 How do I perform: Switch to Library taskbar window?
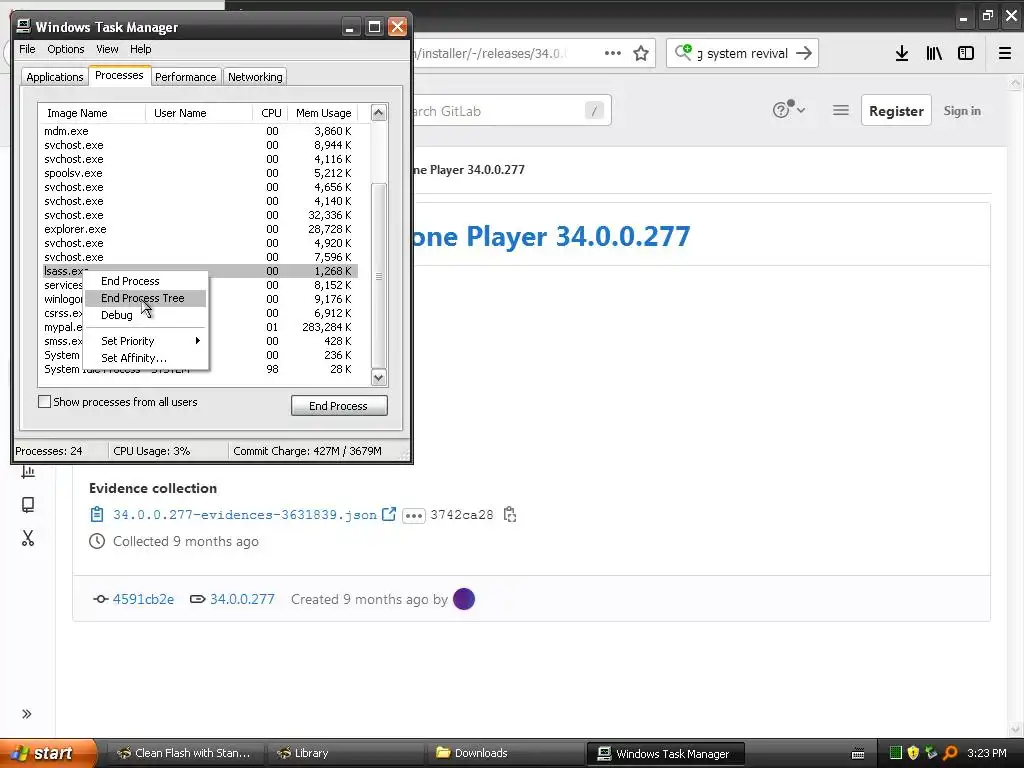point(345,753)
